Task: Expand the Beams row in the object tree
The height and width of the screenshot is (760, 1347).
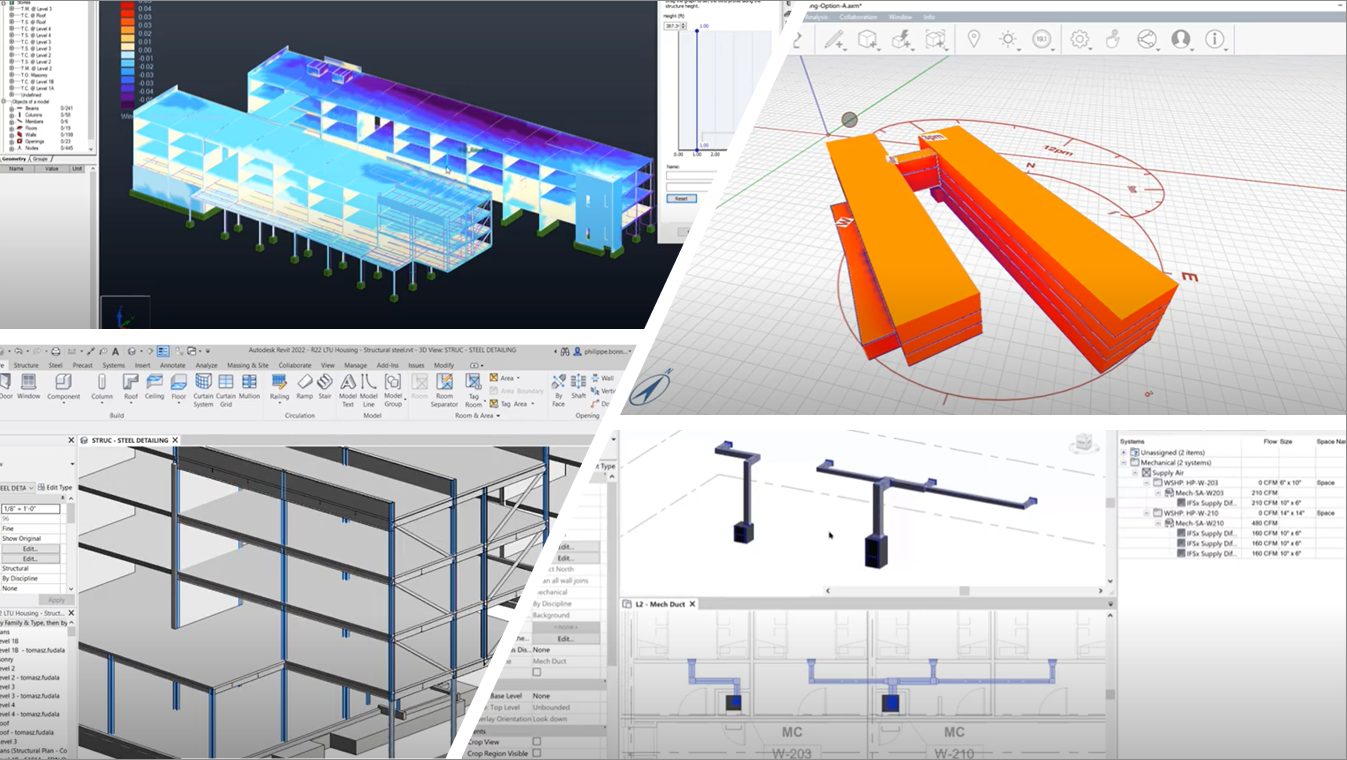Action: click(11, 107)
